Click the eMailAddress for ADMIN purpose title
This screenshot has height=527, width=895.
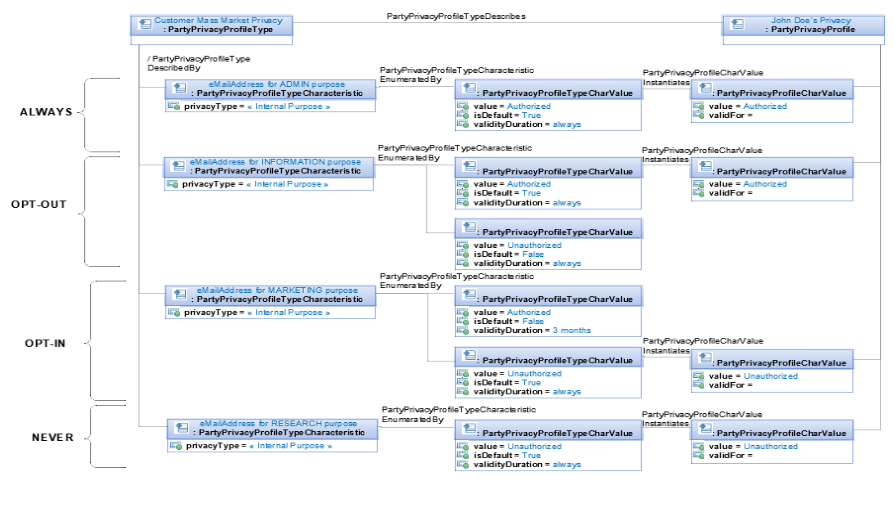coord(277,84)
